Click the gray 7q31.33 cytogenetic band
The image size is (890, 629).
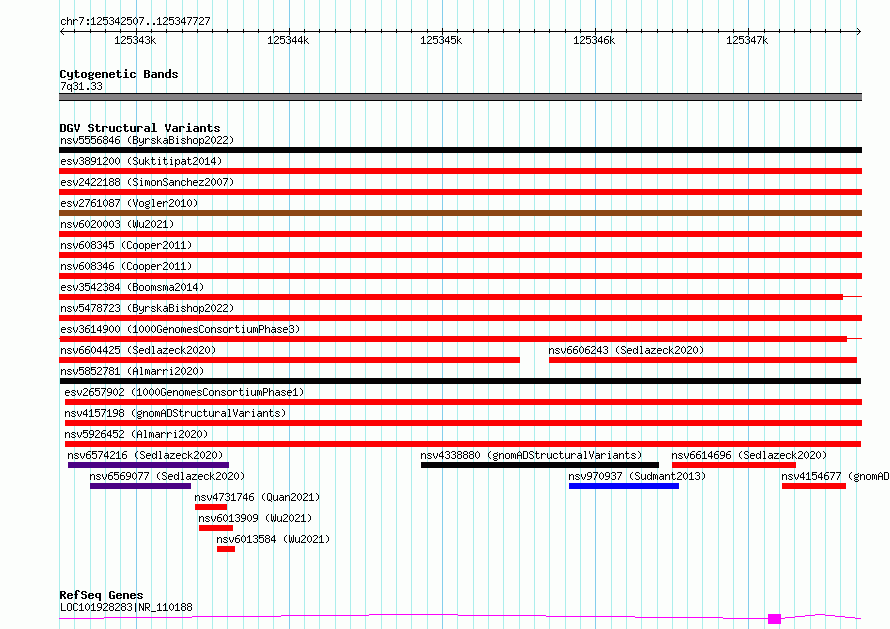(x=460, y=97)
